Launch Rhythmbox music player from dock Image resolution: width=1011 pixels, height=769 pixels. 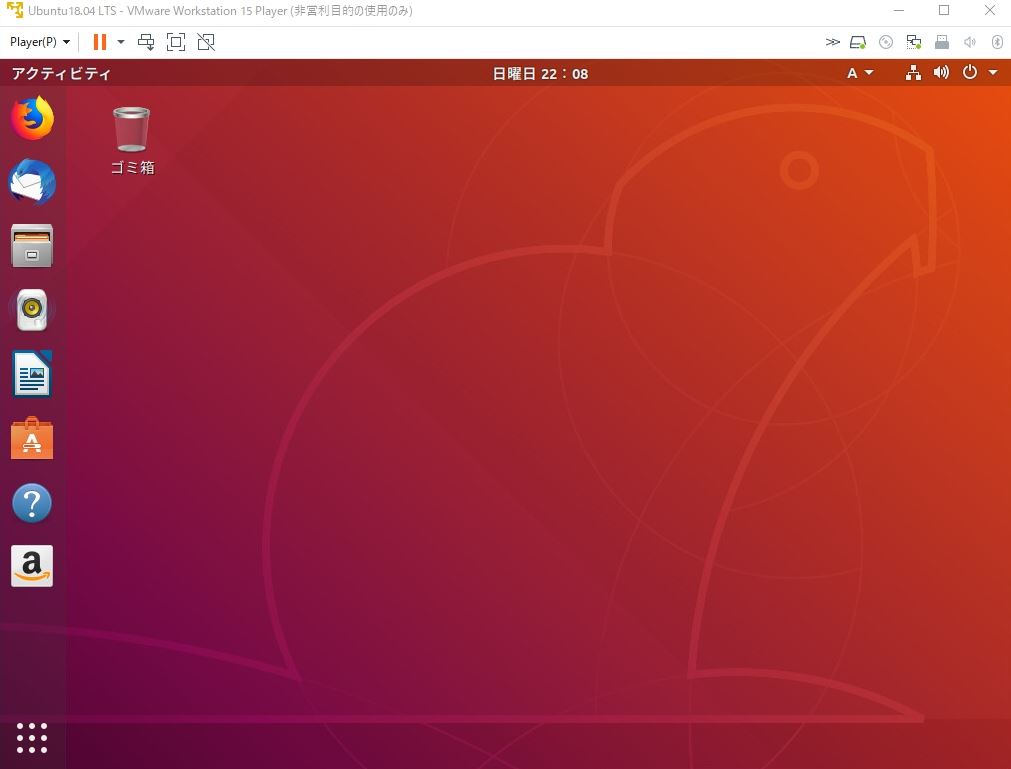(x=32, y=310)
